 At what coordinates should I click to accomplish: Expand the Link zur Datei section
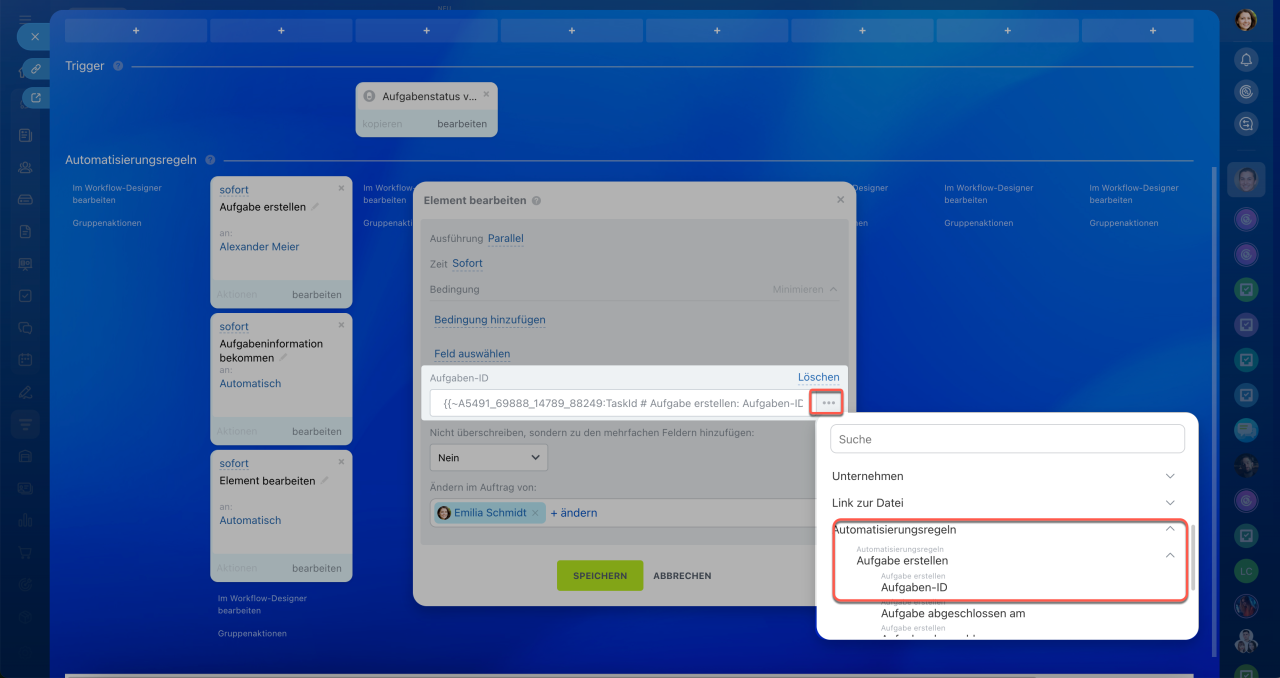point(1004,503)
